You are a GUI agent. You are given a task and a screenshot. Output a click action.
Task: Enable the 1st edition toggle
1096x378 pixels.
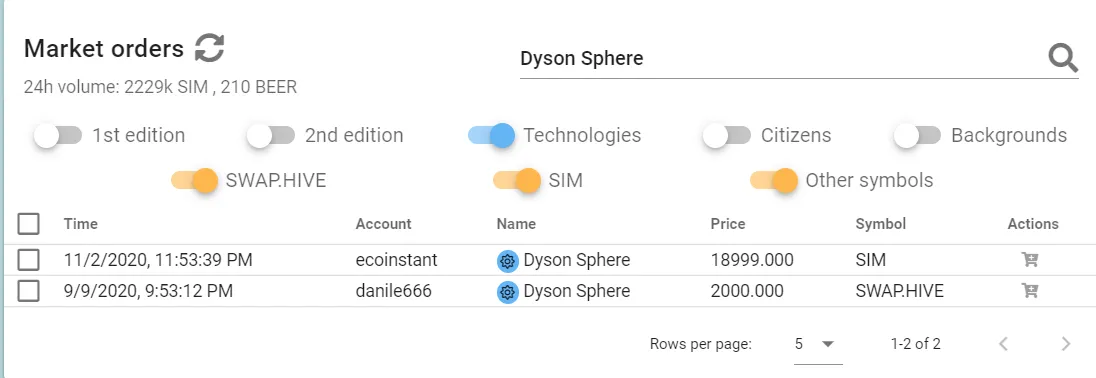pyautogui.click(x=57, y=136)
